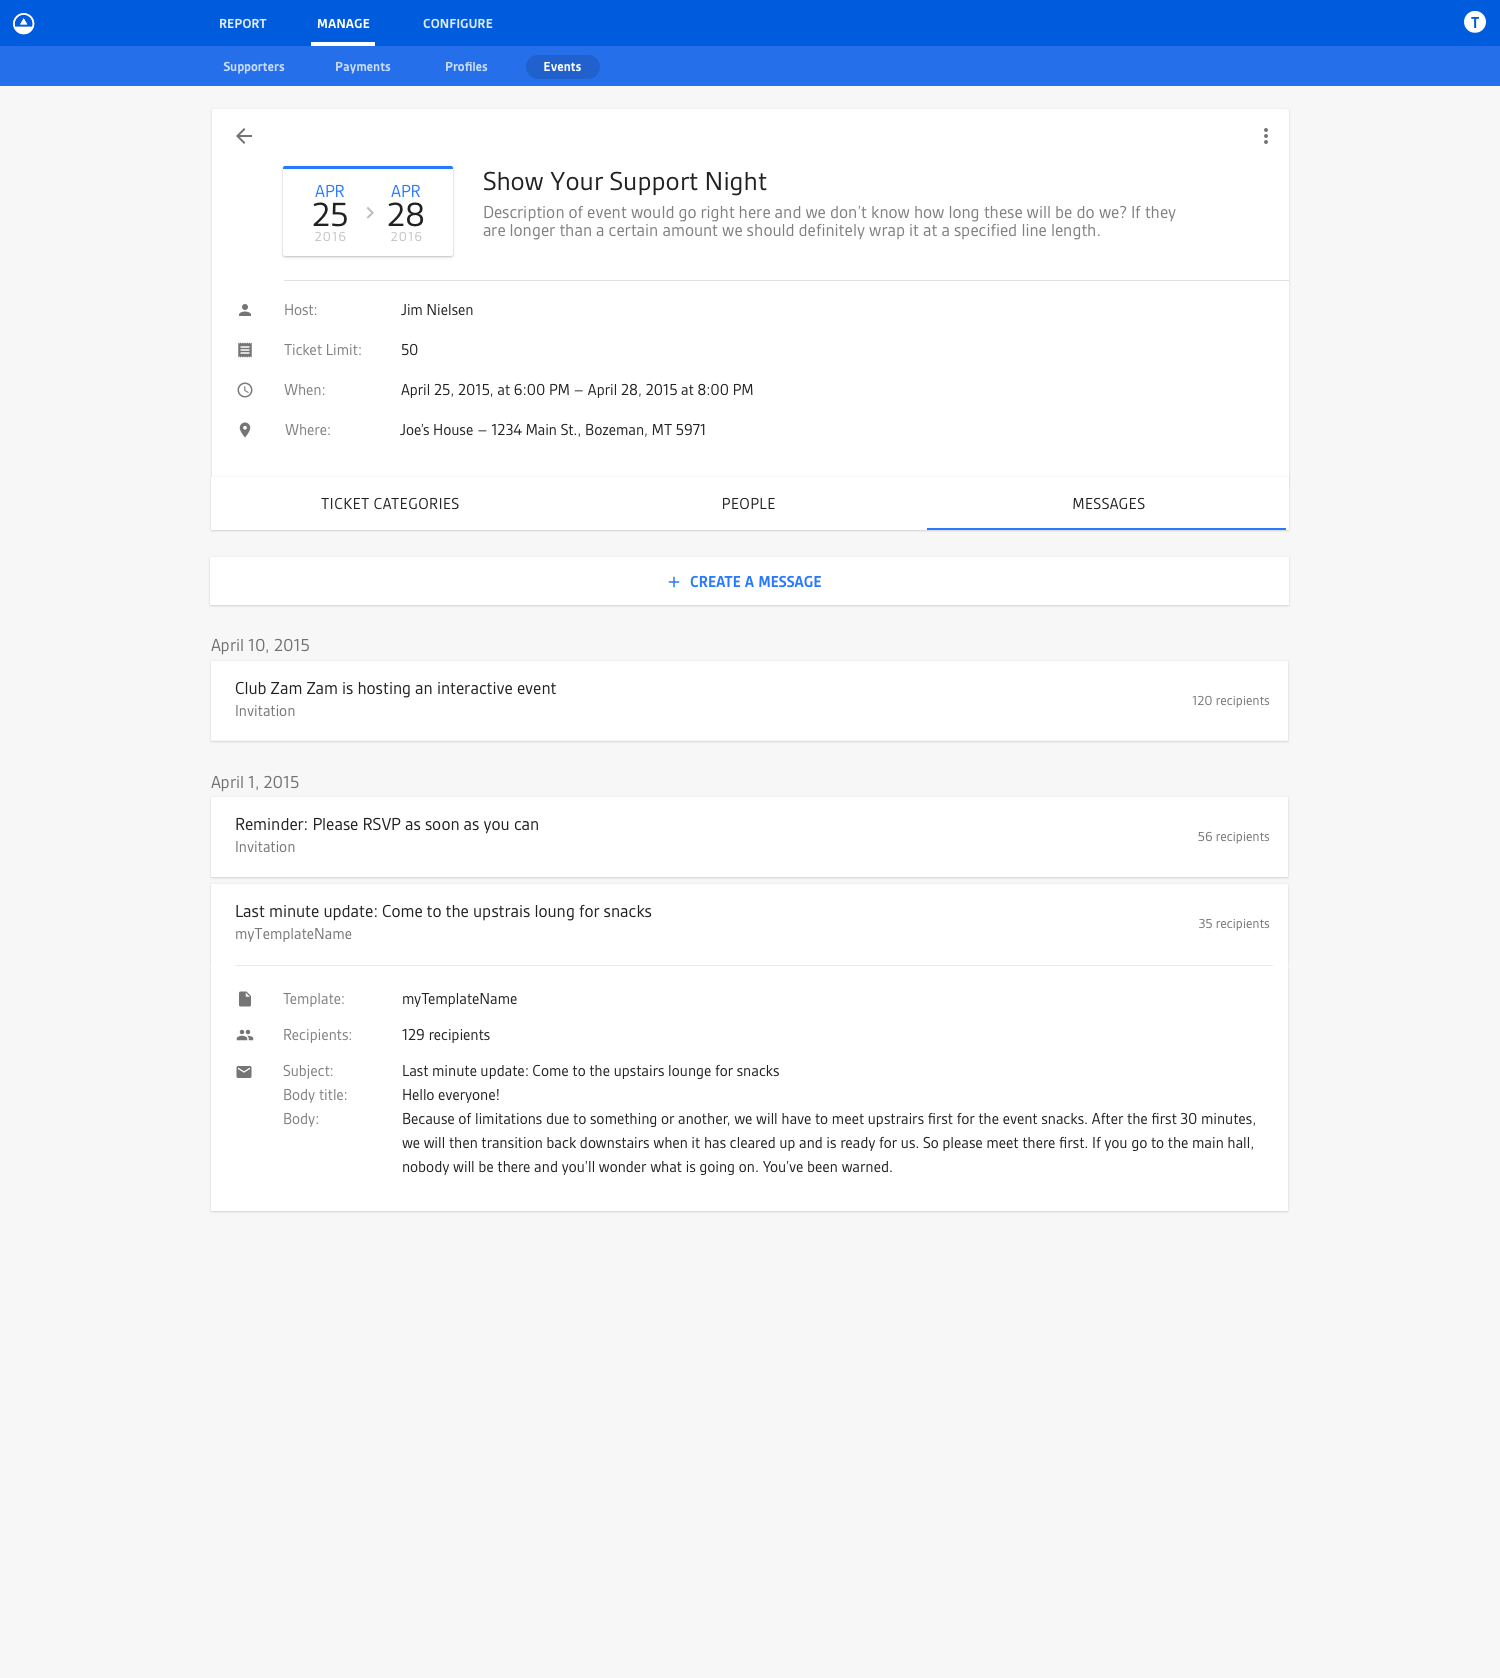1500x1678 pixels.
Task: Click the ticket limit value 50
Action: pyautogui.click(x=410, y=350)
